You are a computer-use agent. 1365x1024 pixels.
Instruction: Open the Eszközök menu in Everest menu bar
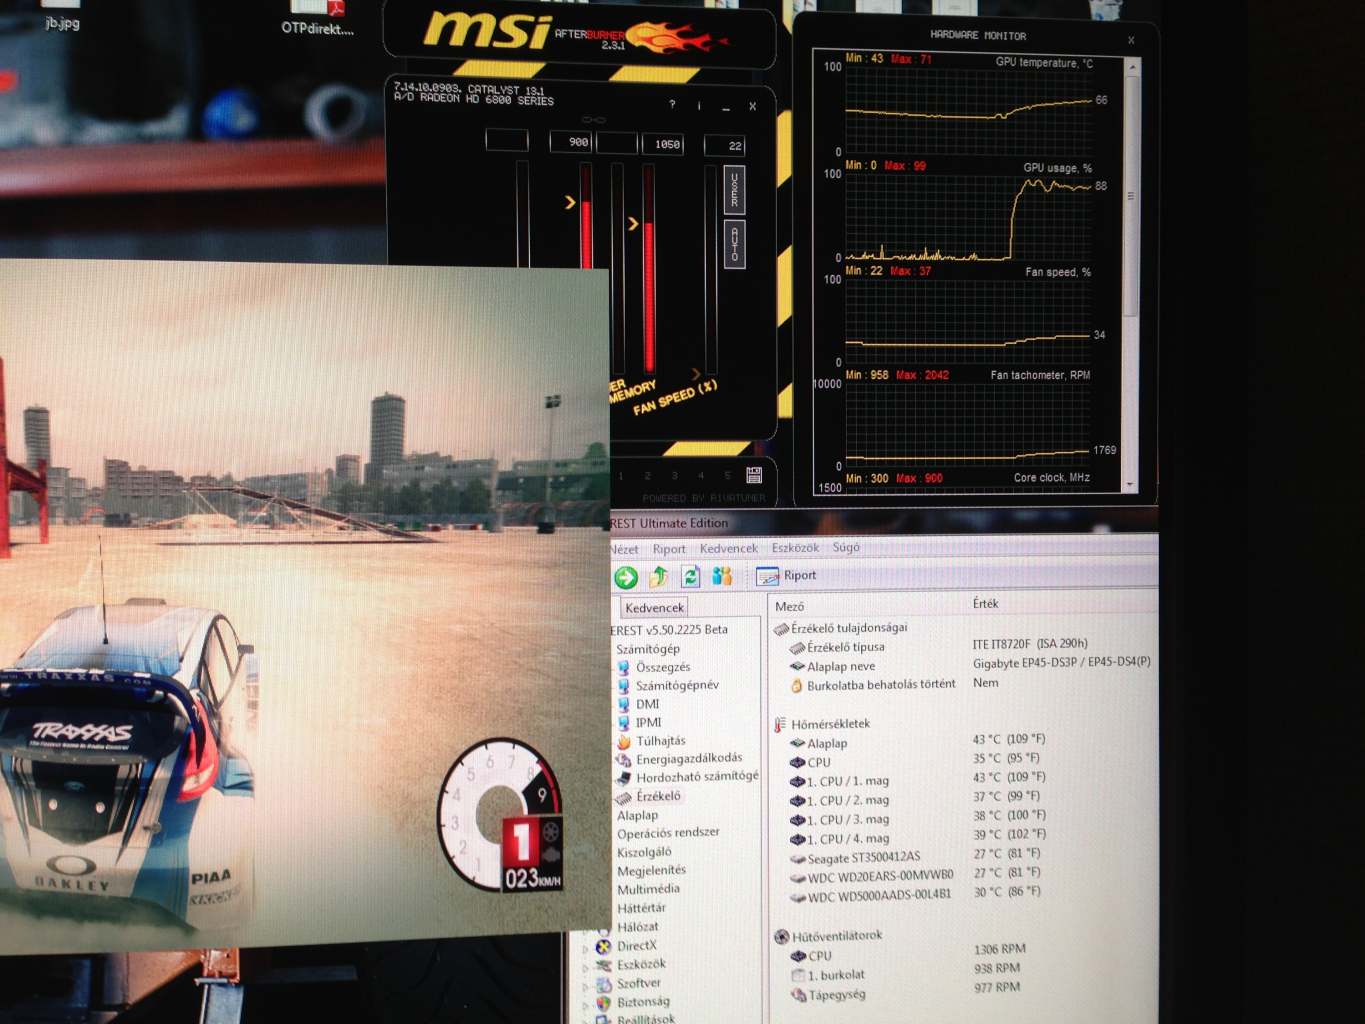tap(795, 547)
